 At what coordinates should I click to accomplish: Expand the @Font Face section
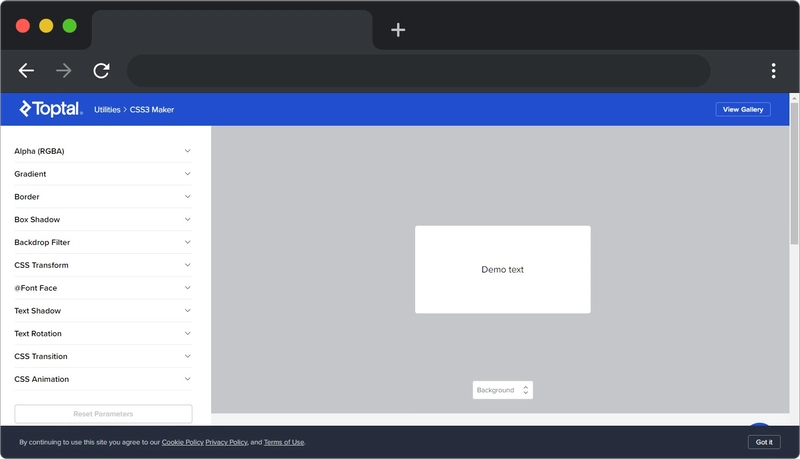(103, 288)
